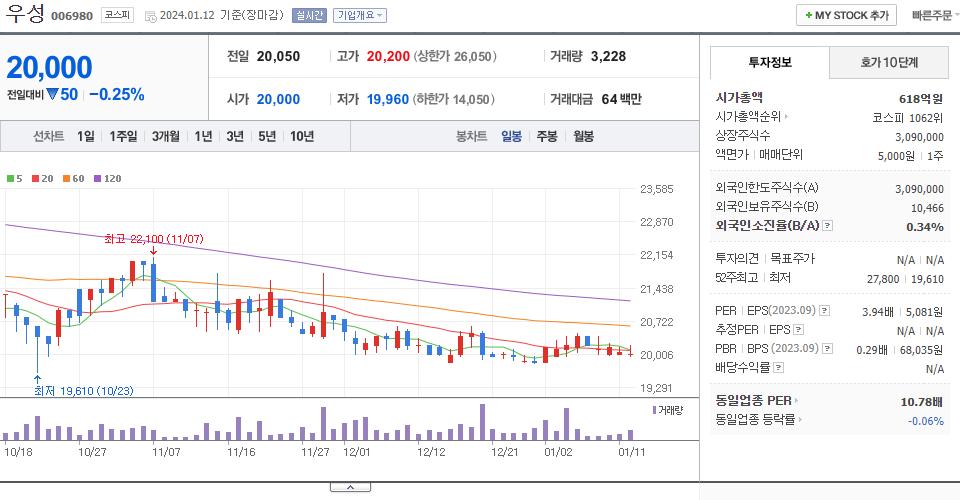Expand the 빠른주문 menu
This screenshot has height=500, width=960.
934,15
